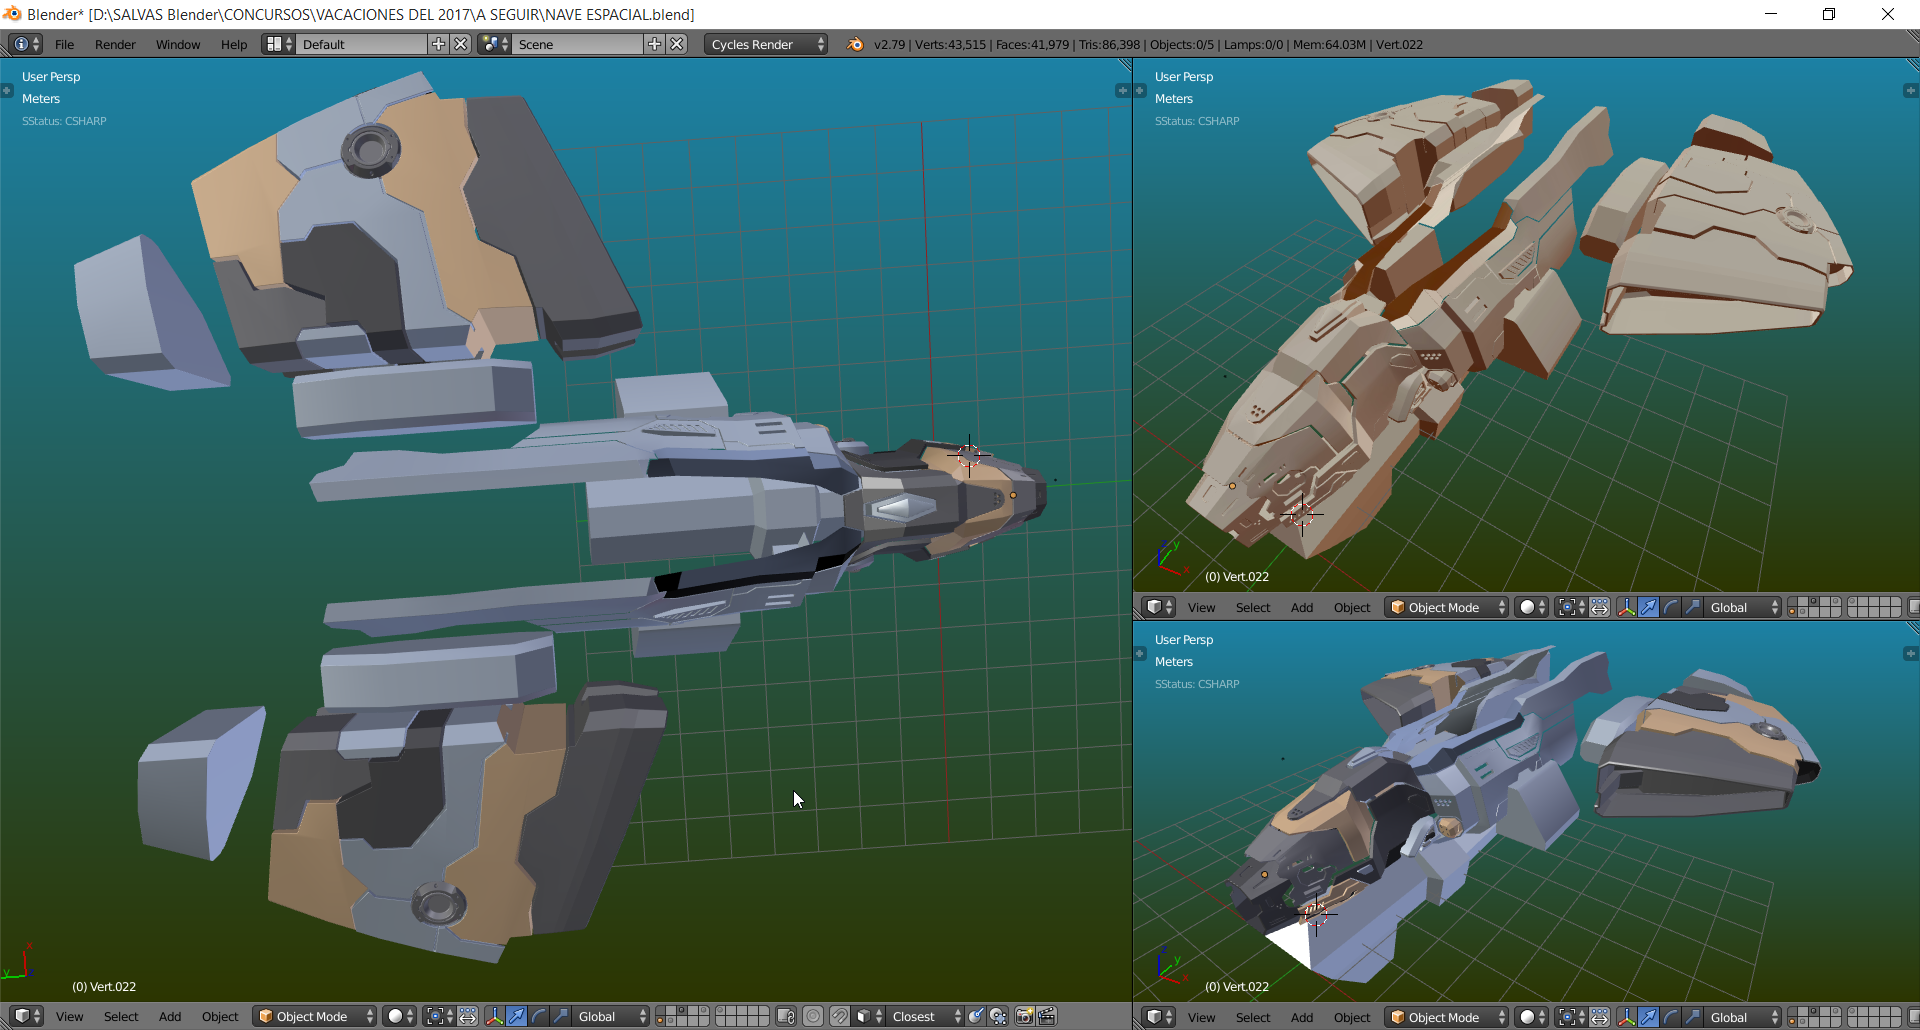Click the Default screen layout name field
Image resolution: width=1920 pixels, height=1030 pixels.
362,44
